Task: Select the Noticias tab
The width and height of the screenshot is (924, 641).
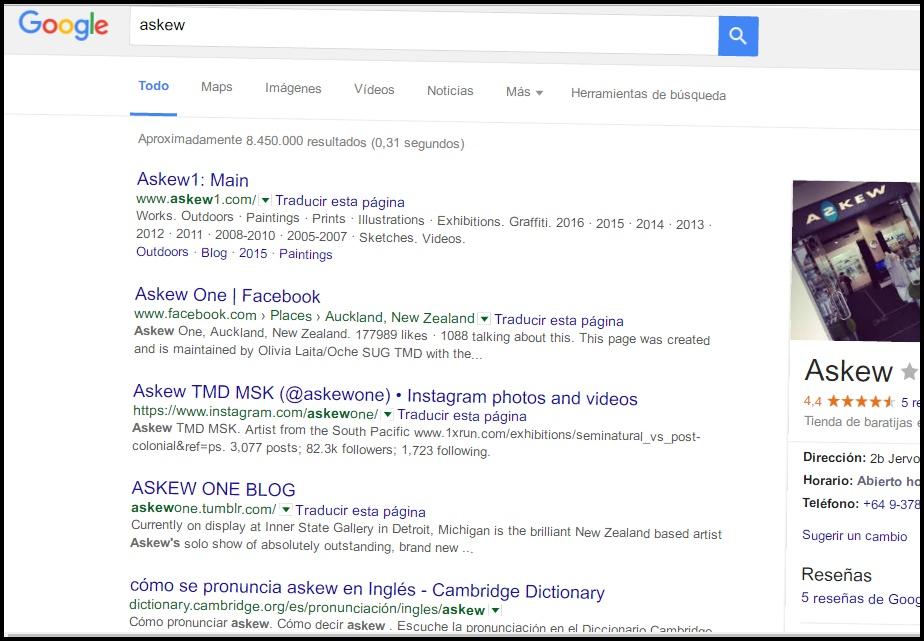Action: pos(450,91)
